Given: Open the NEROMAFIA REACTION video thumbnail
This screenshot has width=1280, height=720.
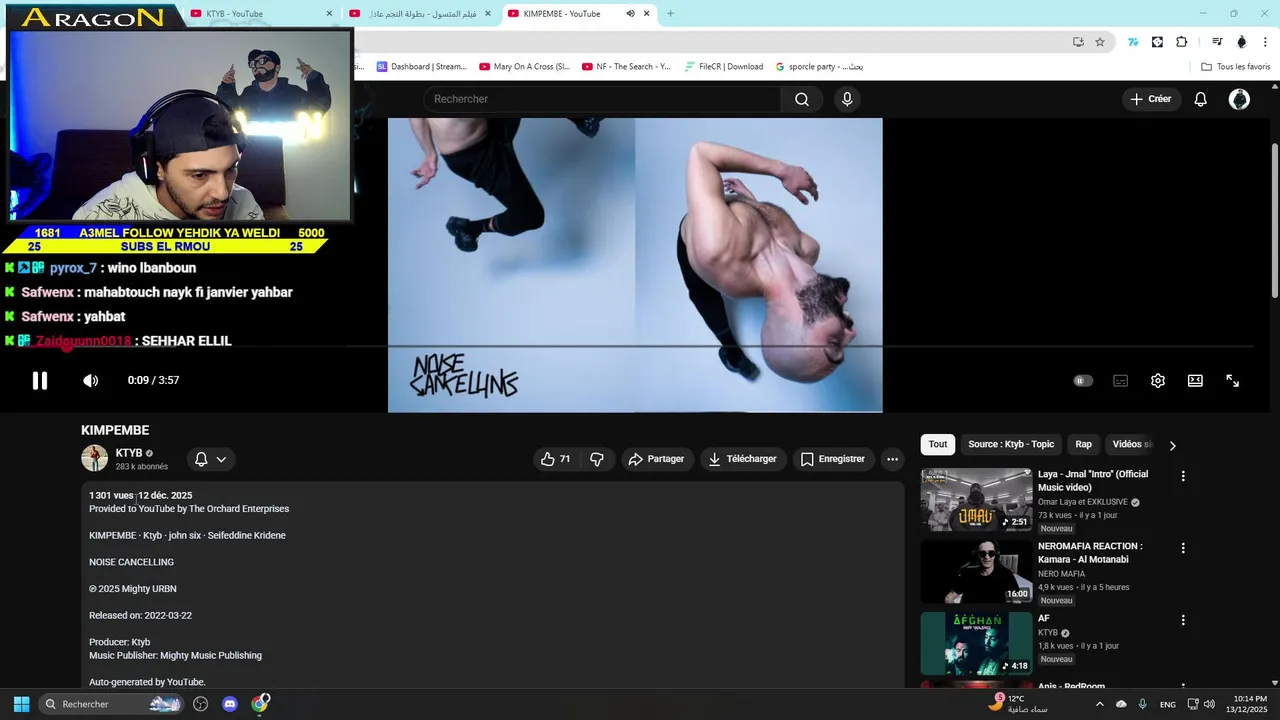Looking at the screenshot, I should pyautogui.click(x=976, y=571).
